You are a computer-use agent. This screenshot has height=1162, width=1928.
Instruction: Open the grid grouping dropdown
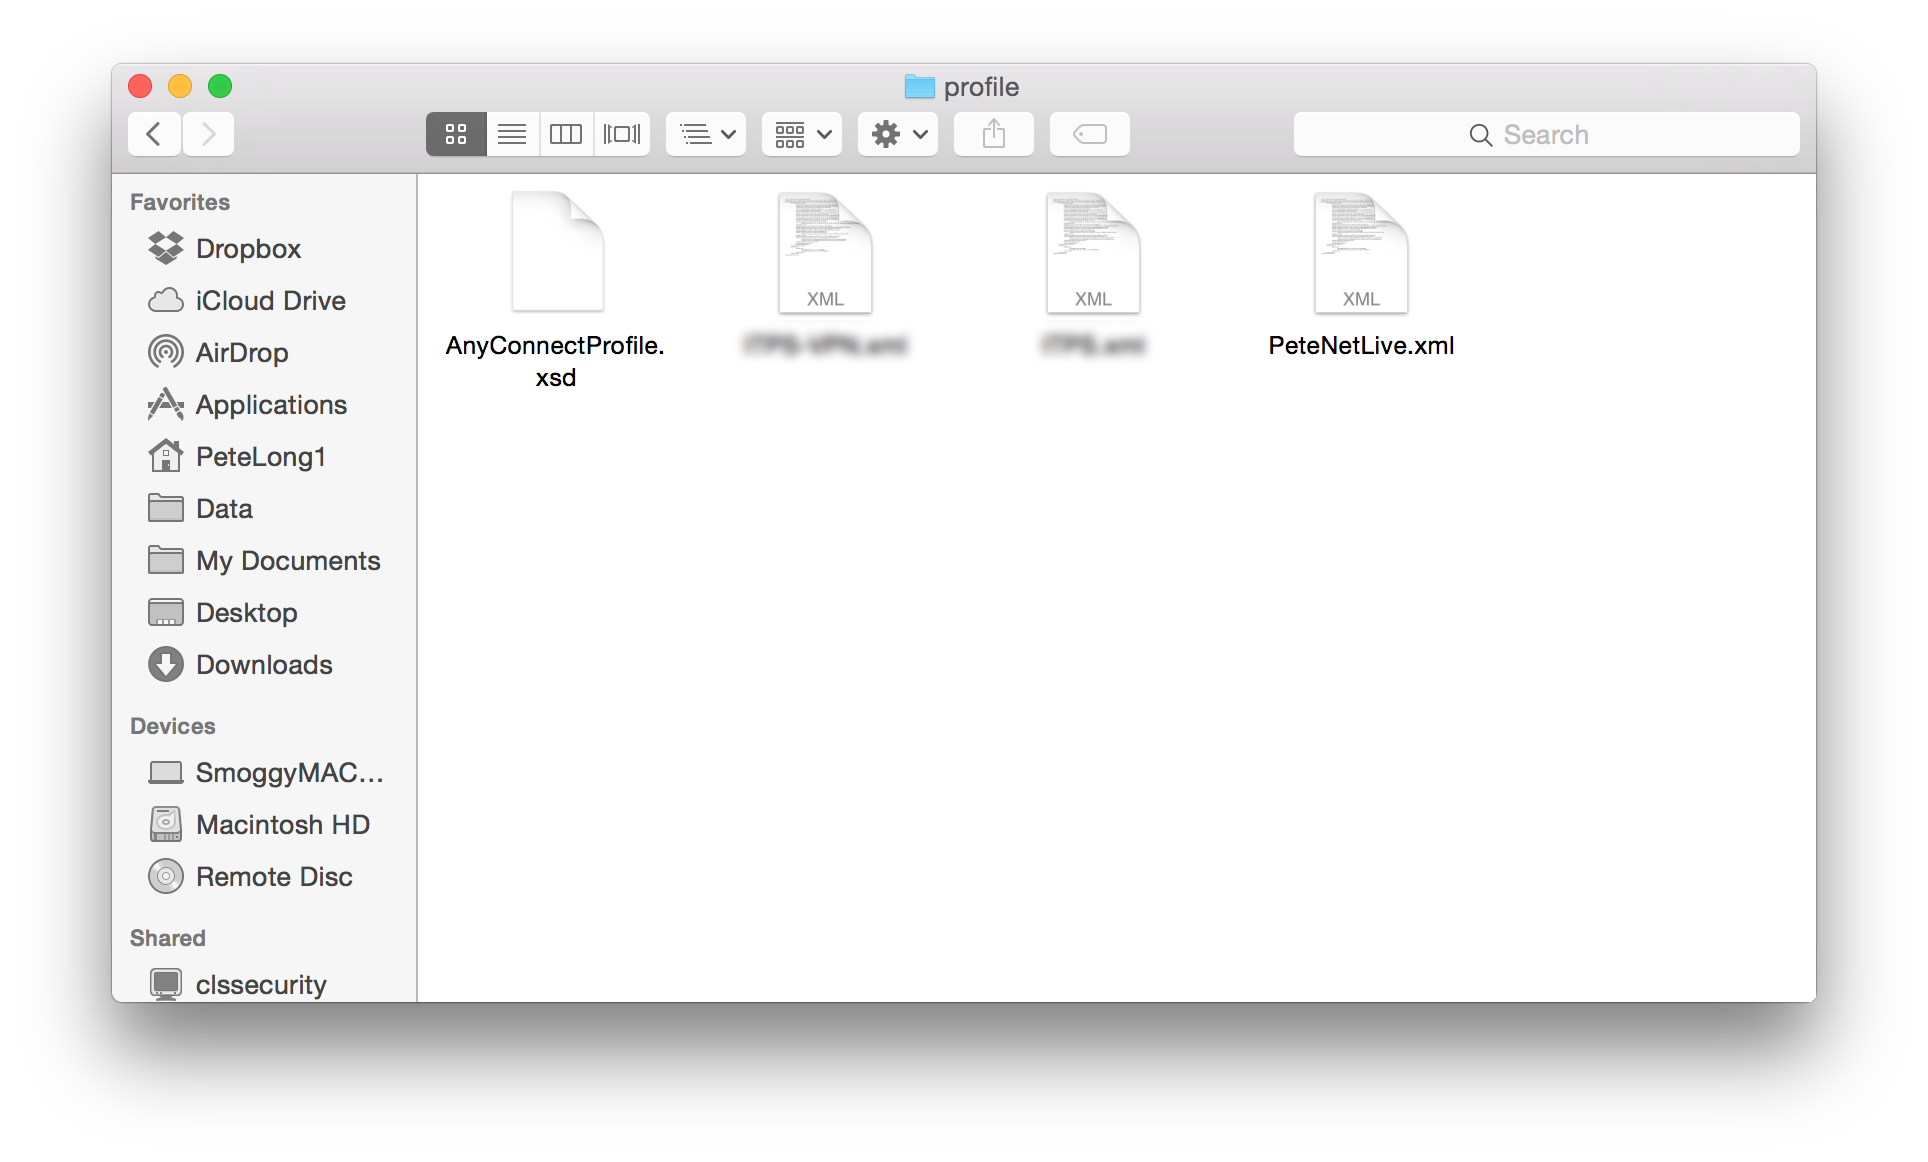(x=802, y=134)
